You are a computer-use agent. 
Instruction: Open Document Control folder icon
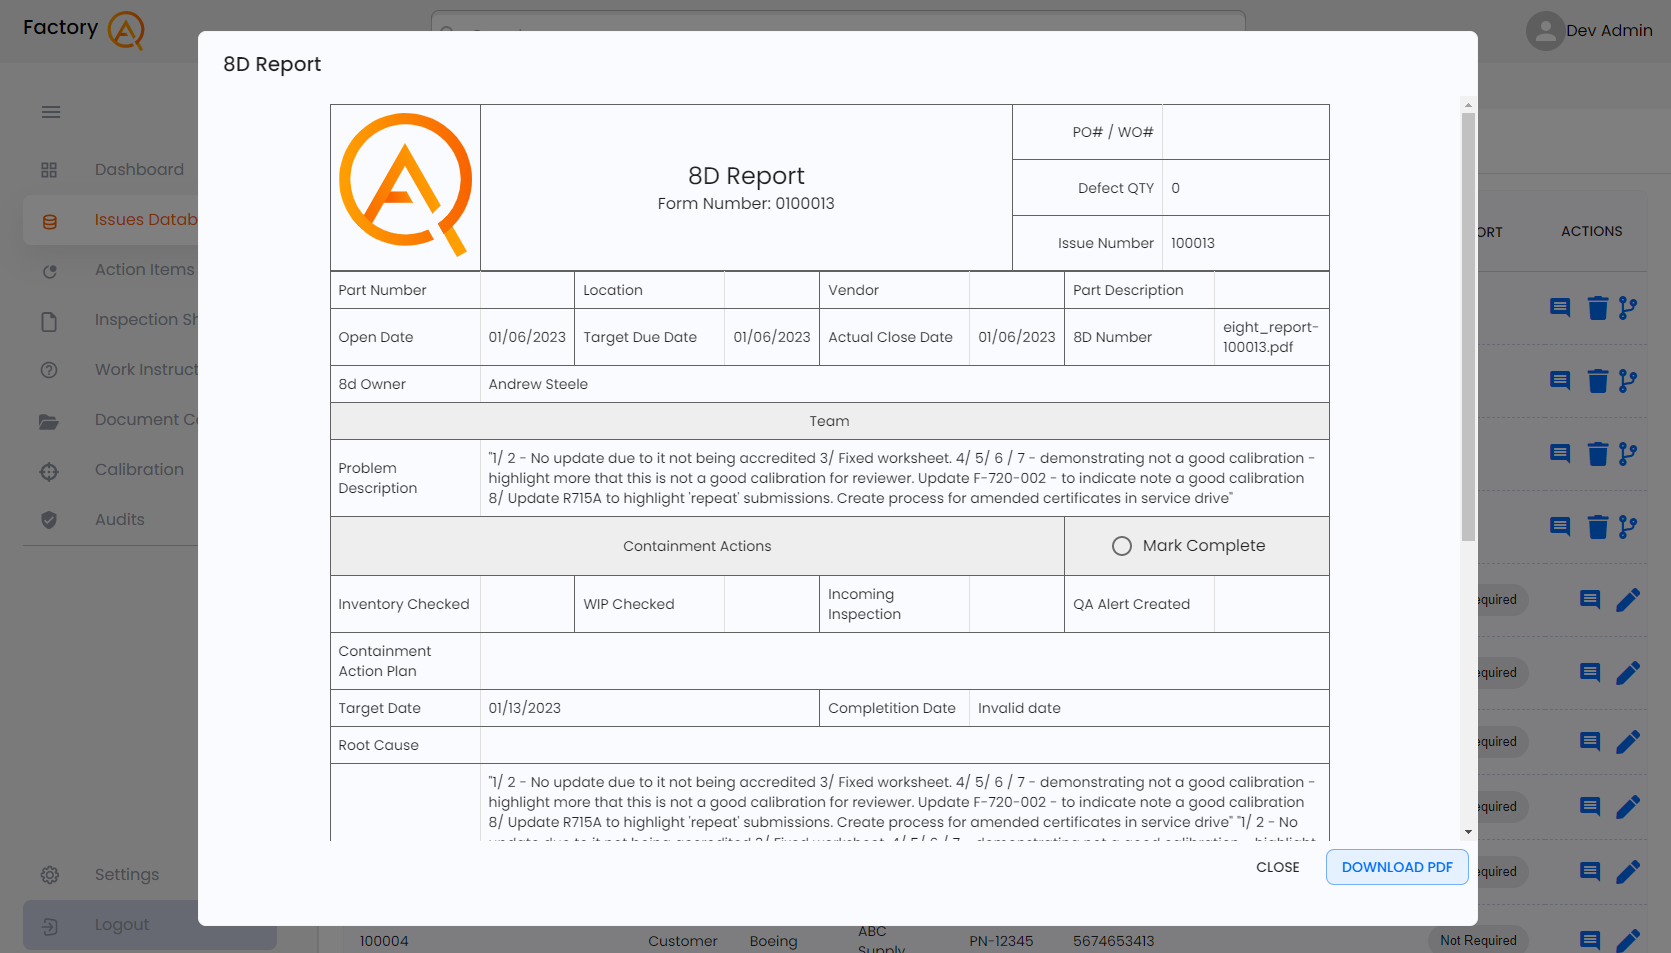coord(49,420)
